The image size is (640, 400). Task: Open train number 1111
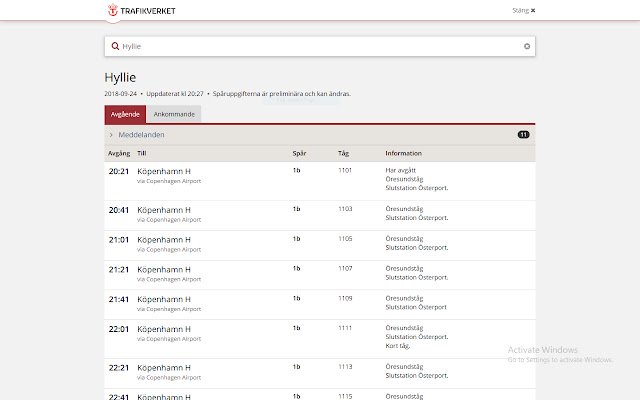pyautogui.click(x=345, y=328)
